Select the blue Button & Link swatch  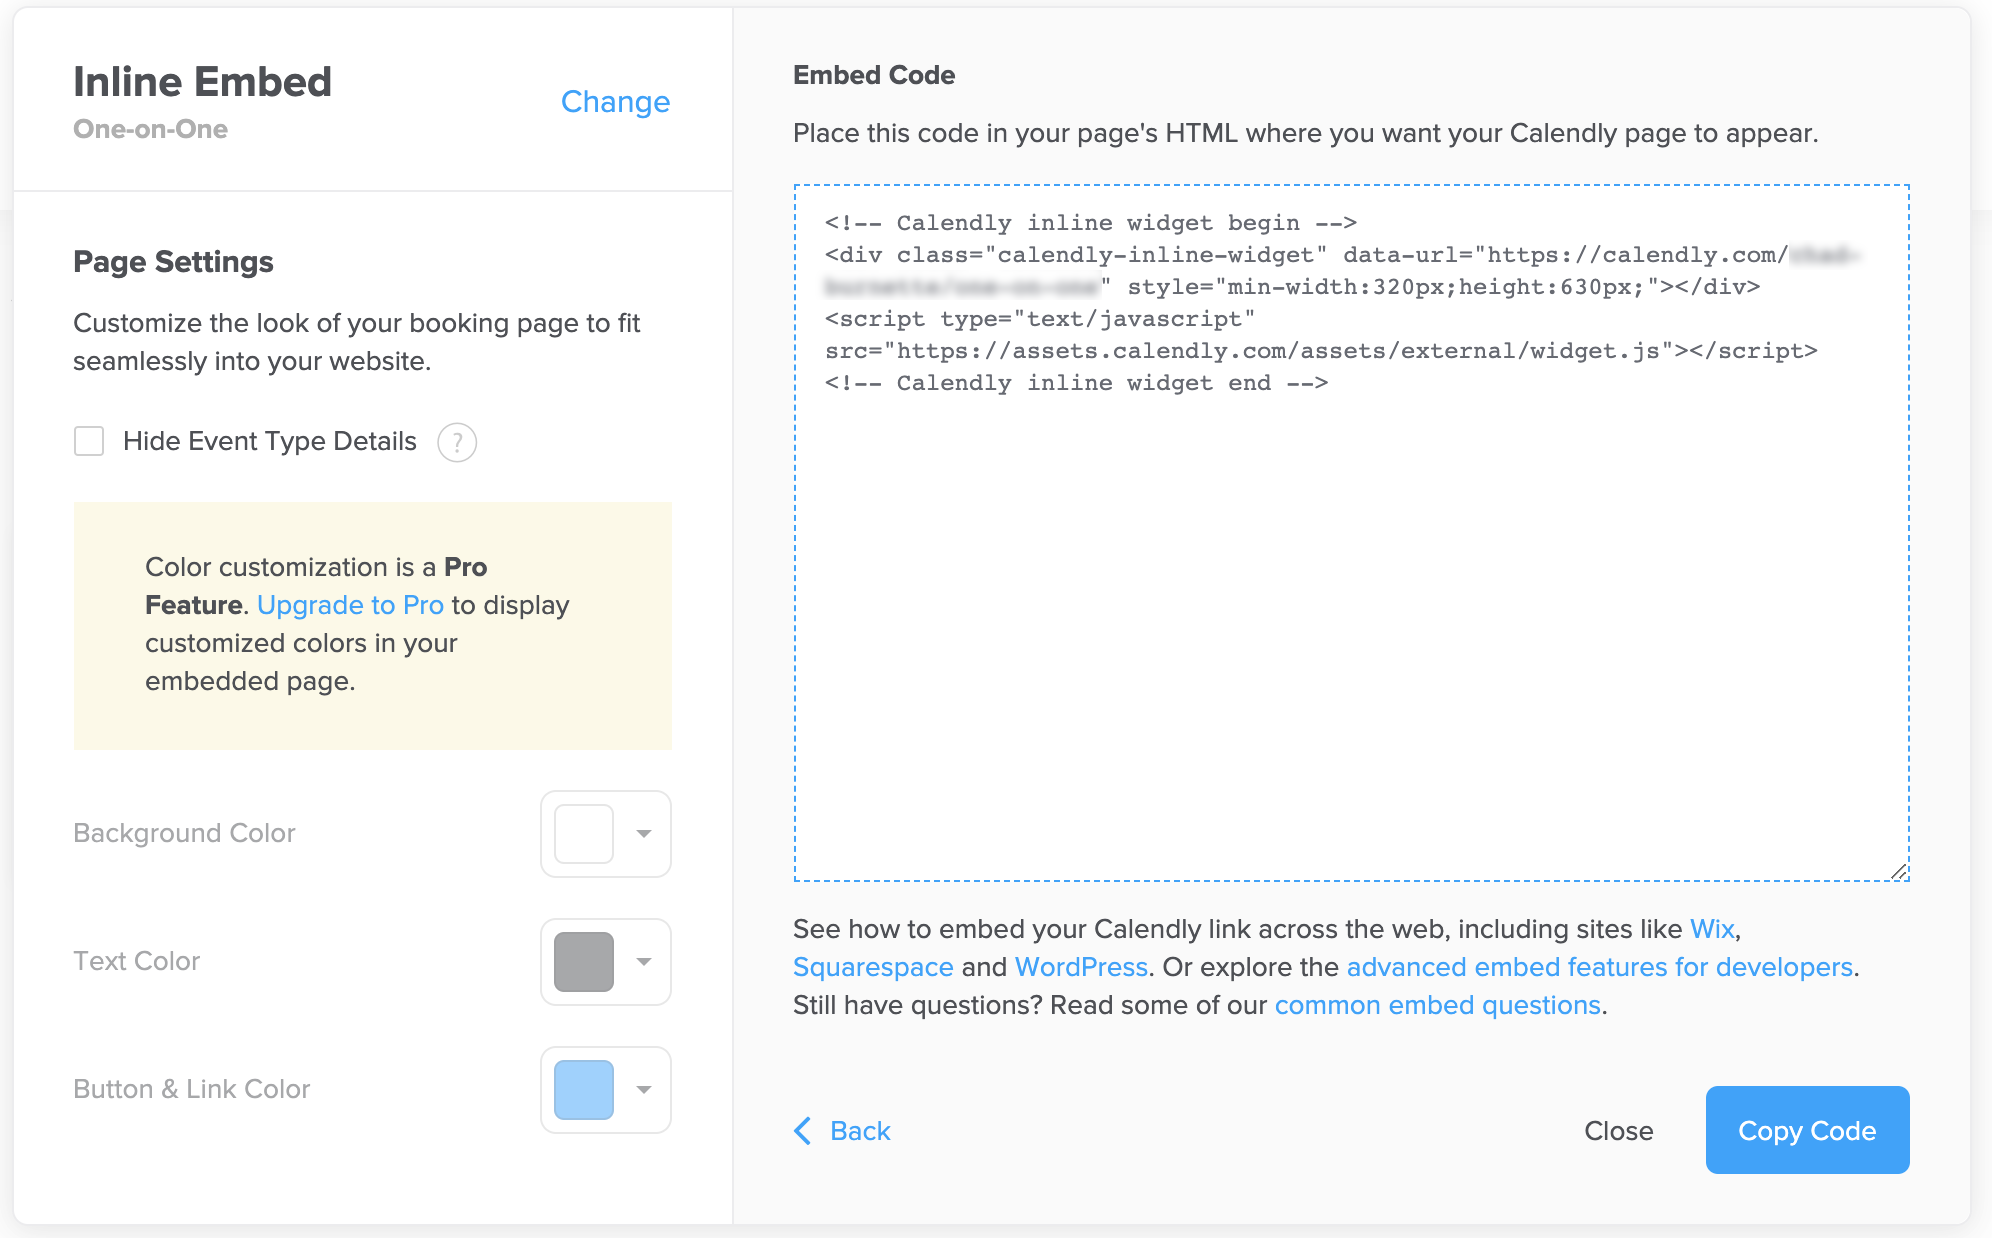click(x=584, y=1090)
